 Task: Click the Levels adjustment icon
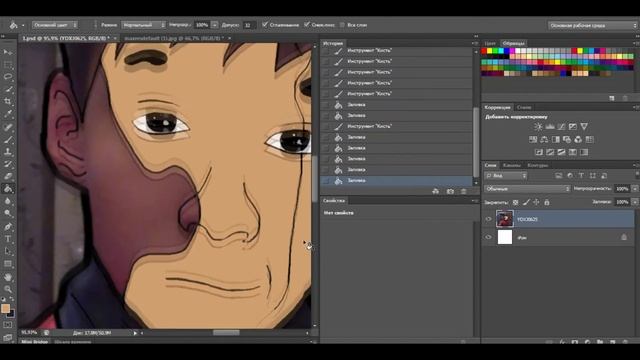pyautogui.click(x=550, y=127)
